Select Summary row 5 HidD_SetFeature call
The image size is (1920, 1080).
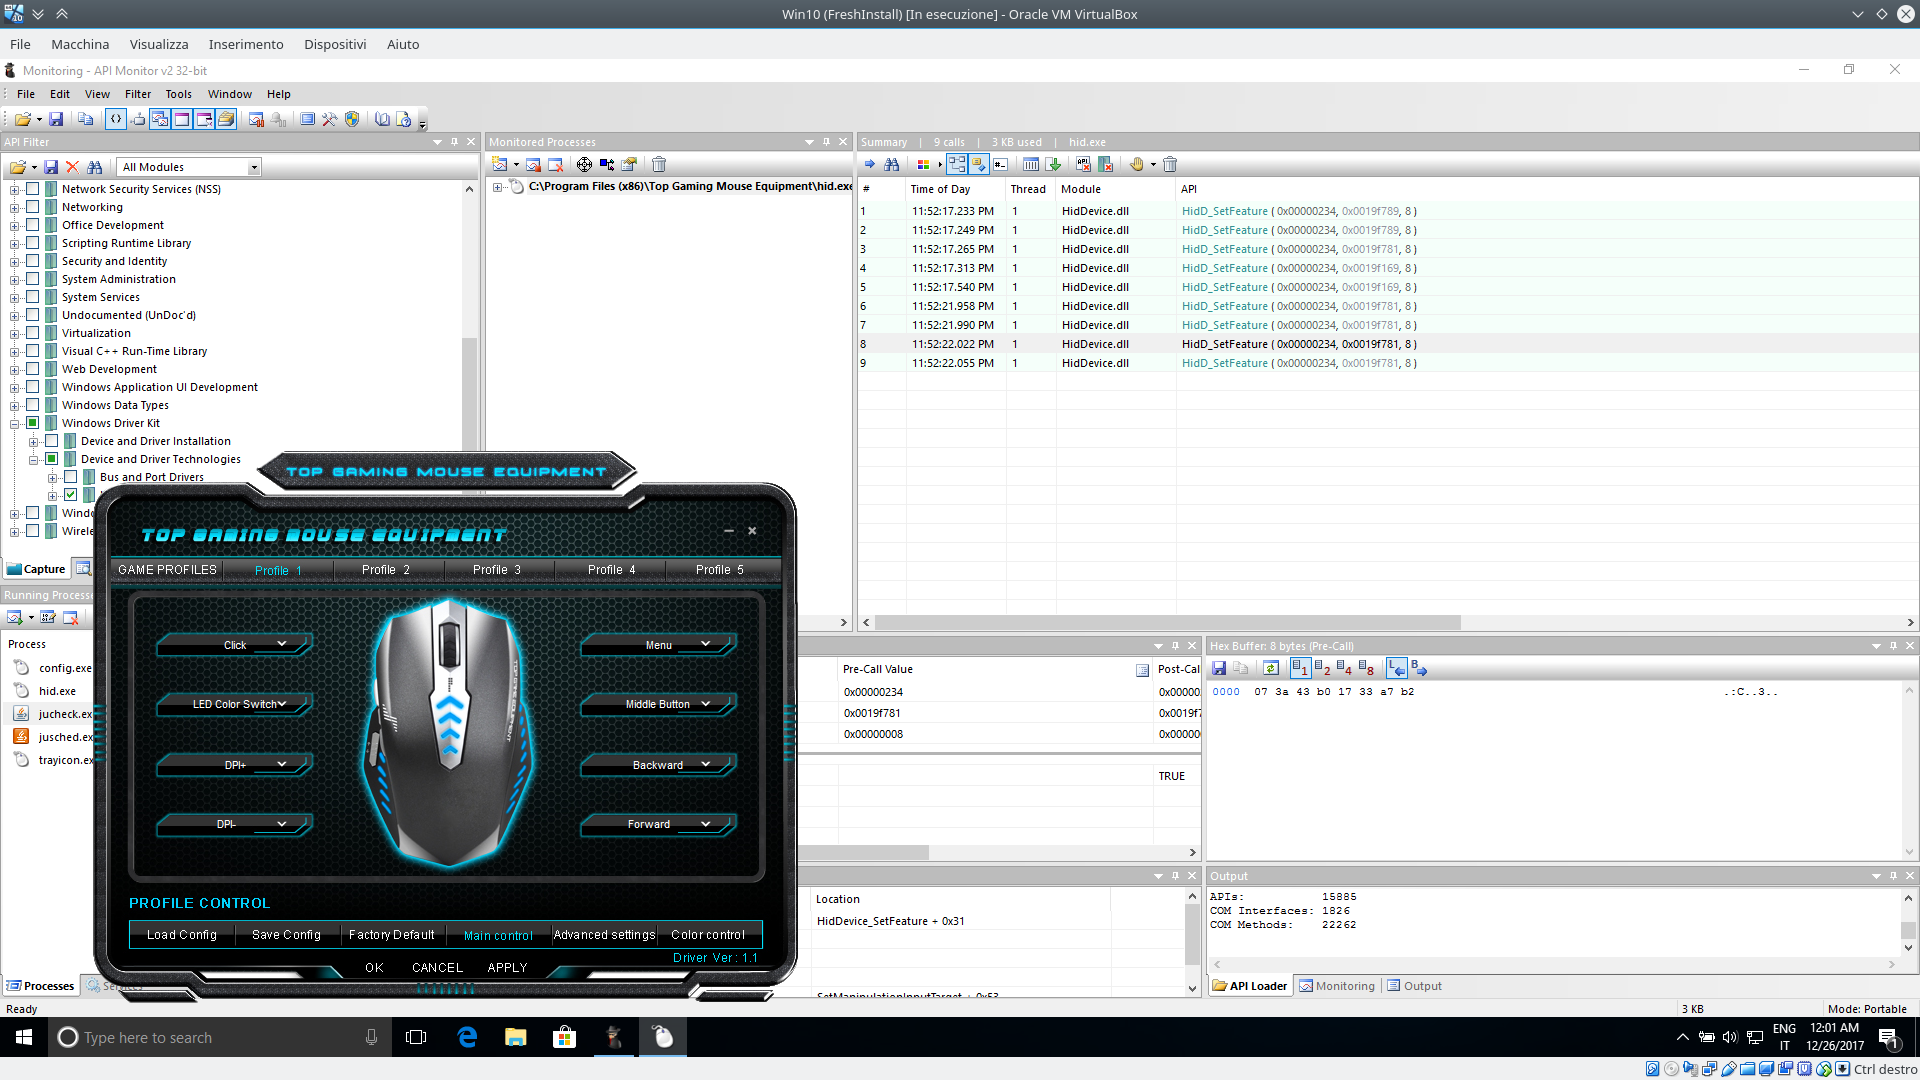[1388, 287]
